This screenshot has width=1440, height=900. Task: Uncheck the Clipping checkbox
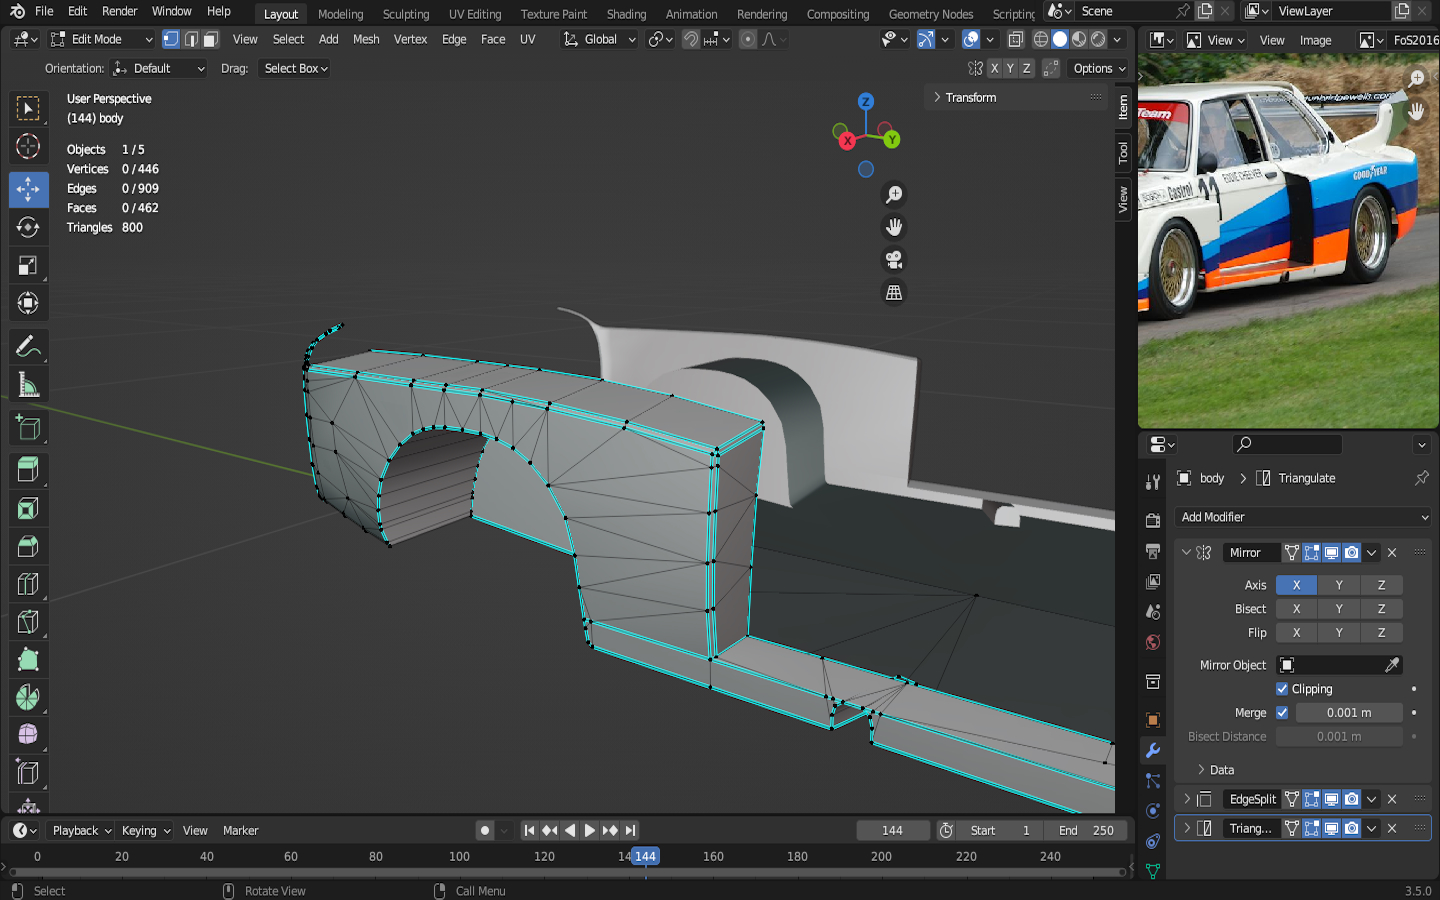point(1282,689)
